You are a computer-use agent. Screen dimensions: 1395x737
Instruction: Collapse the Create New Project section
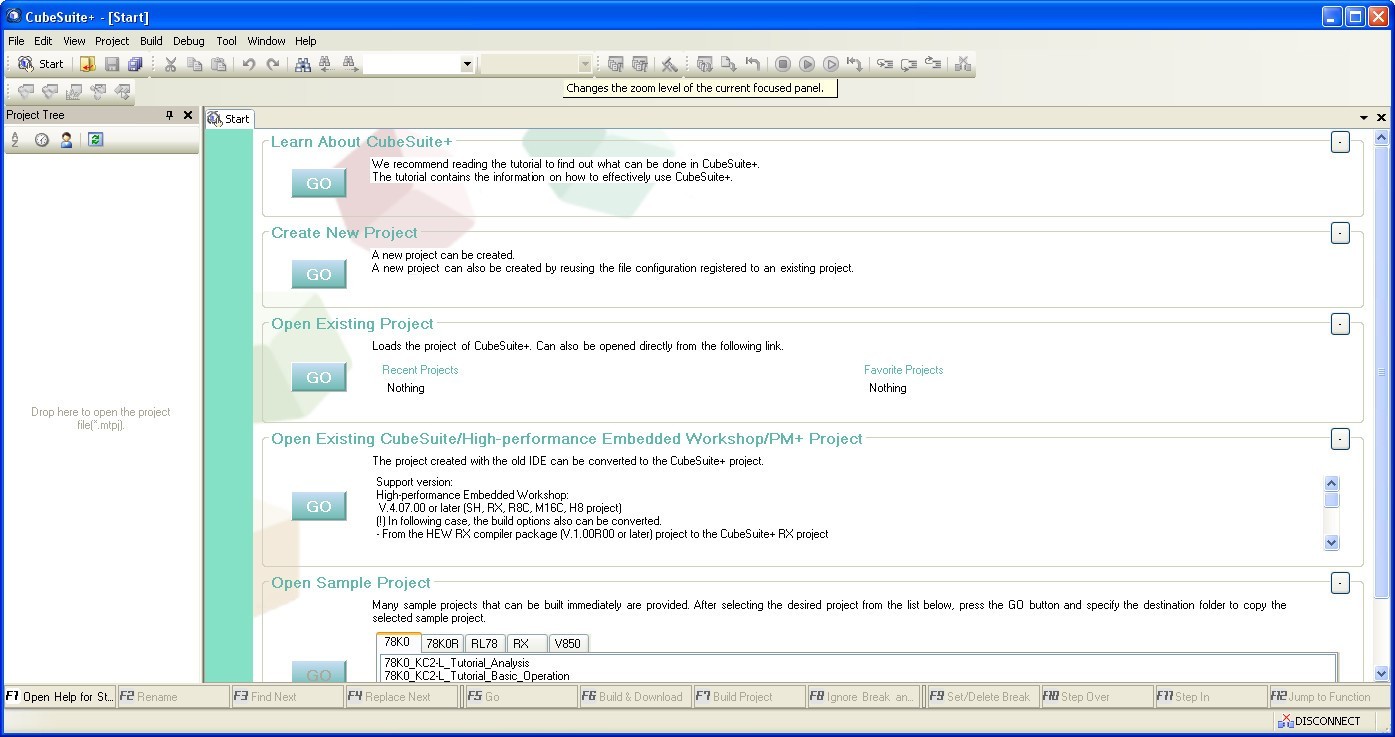coord(1340,233)
